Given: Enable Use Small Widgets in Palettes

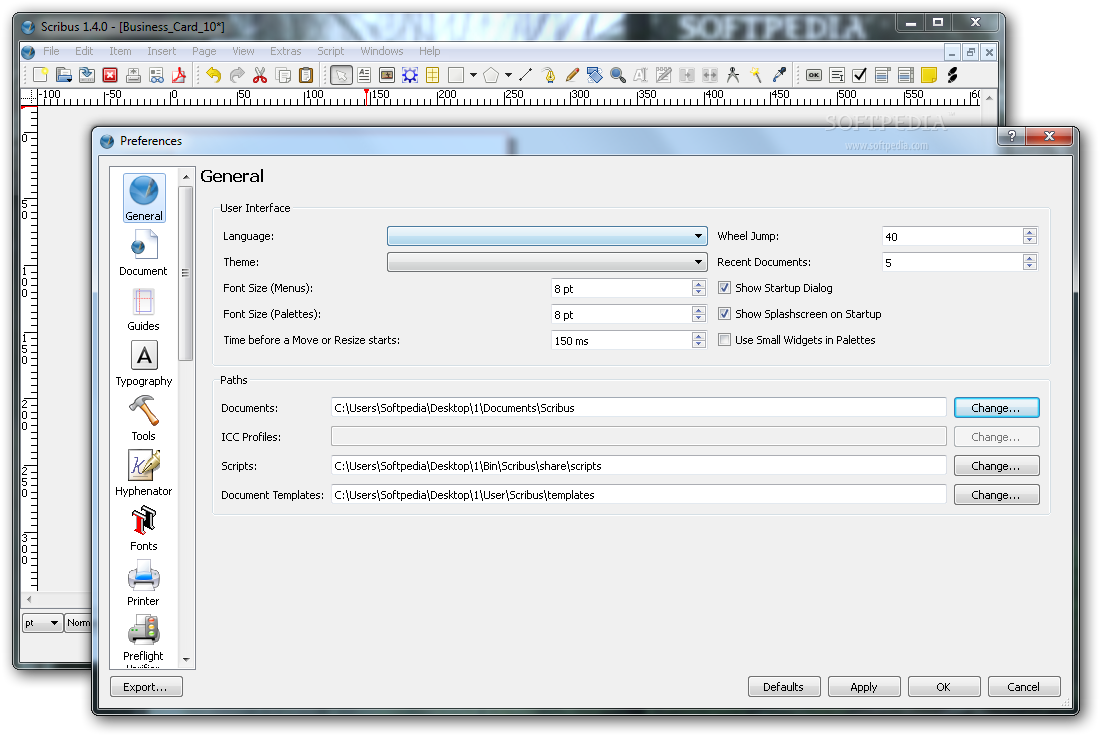Looking at the screenshot, I should pyautogui.click(x=725, y=340).
